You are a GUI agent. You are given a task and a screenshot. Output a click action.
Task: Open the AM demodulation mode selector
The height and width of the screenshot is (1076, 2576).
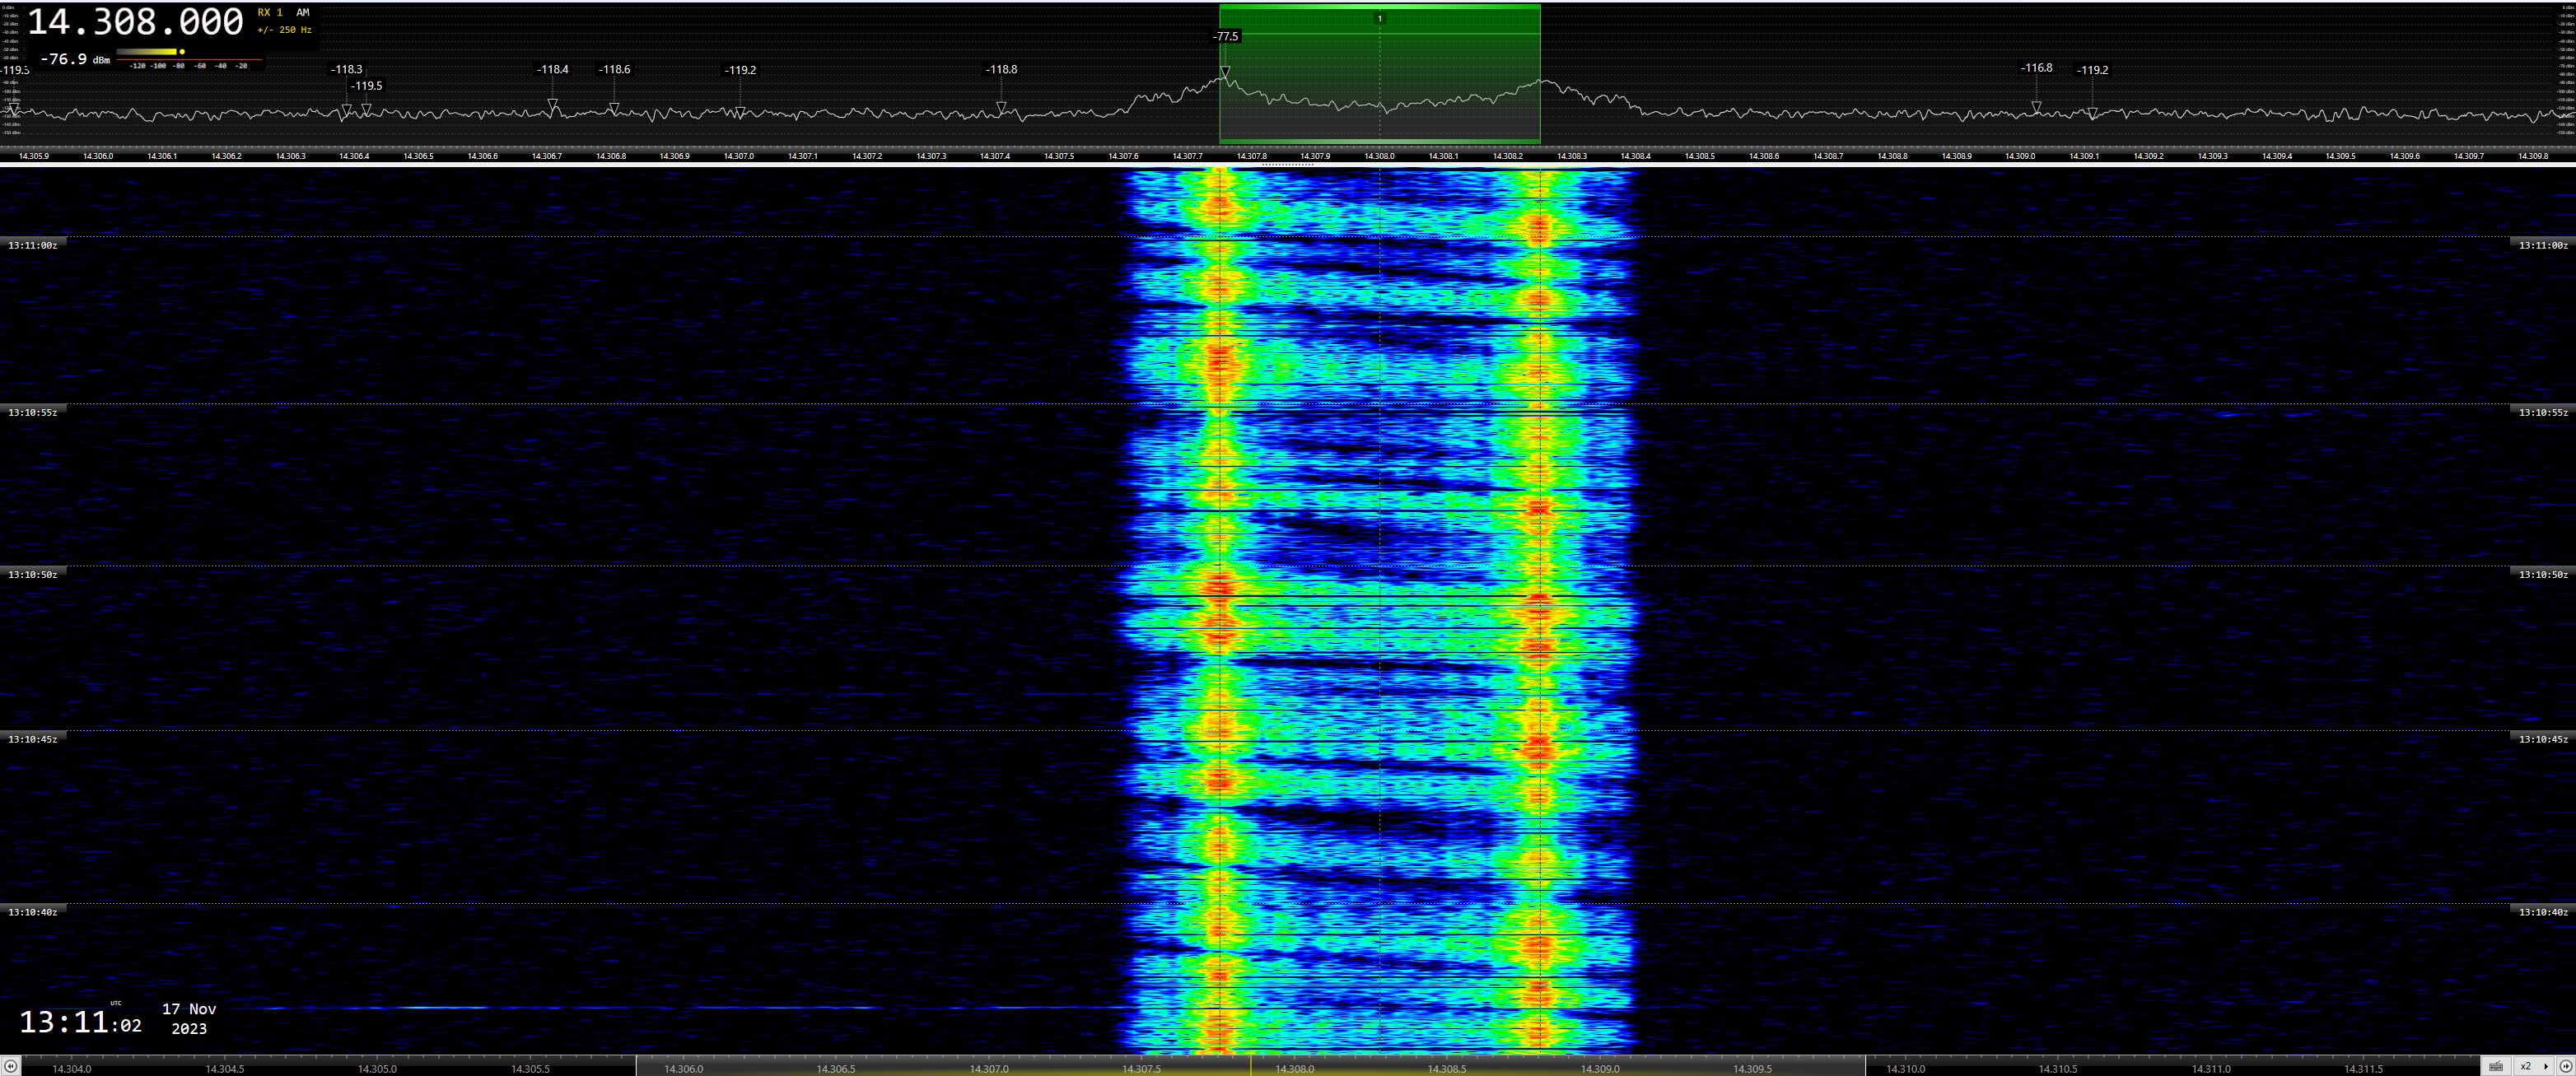302,13
